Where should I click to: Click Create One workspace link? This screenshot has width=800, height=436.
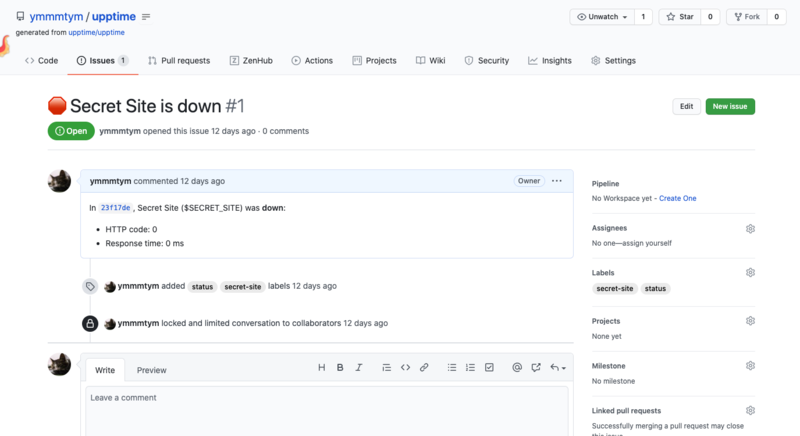click(678, 198)
